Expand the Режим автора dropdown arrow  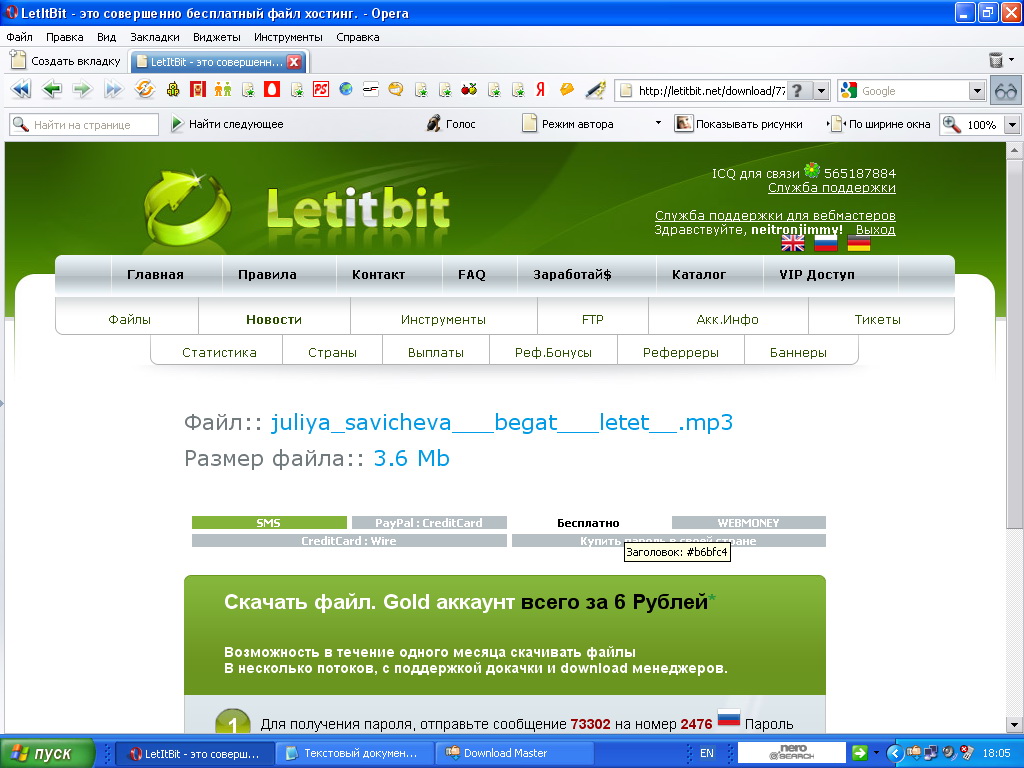pos(658,123)
